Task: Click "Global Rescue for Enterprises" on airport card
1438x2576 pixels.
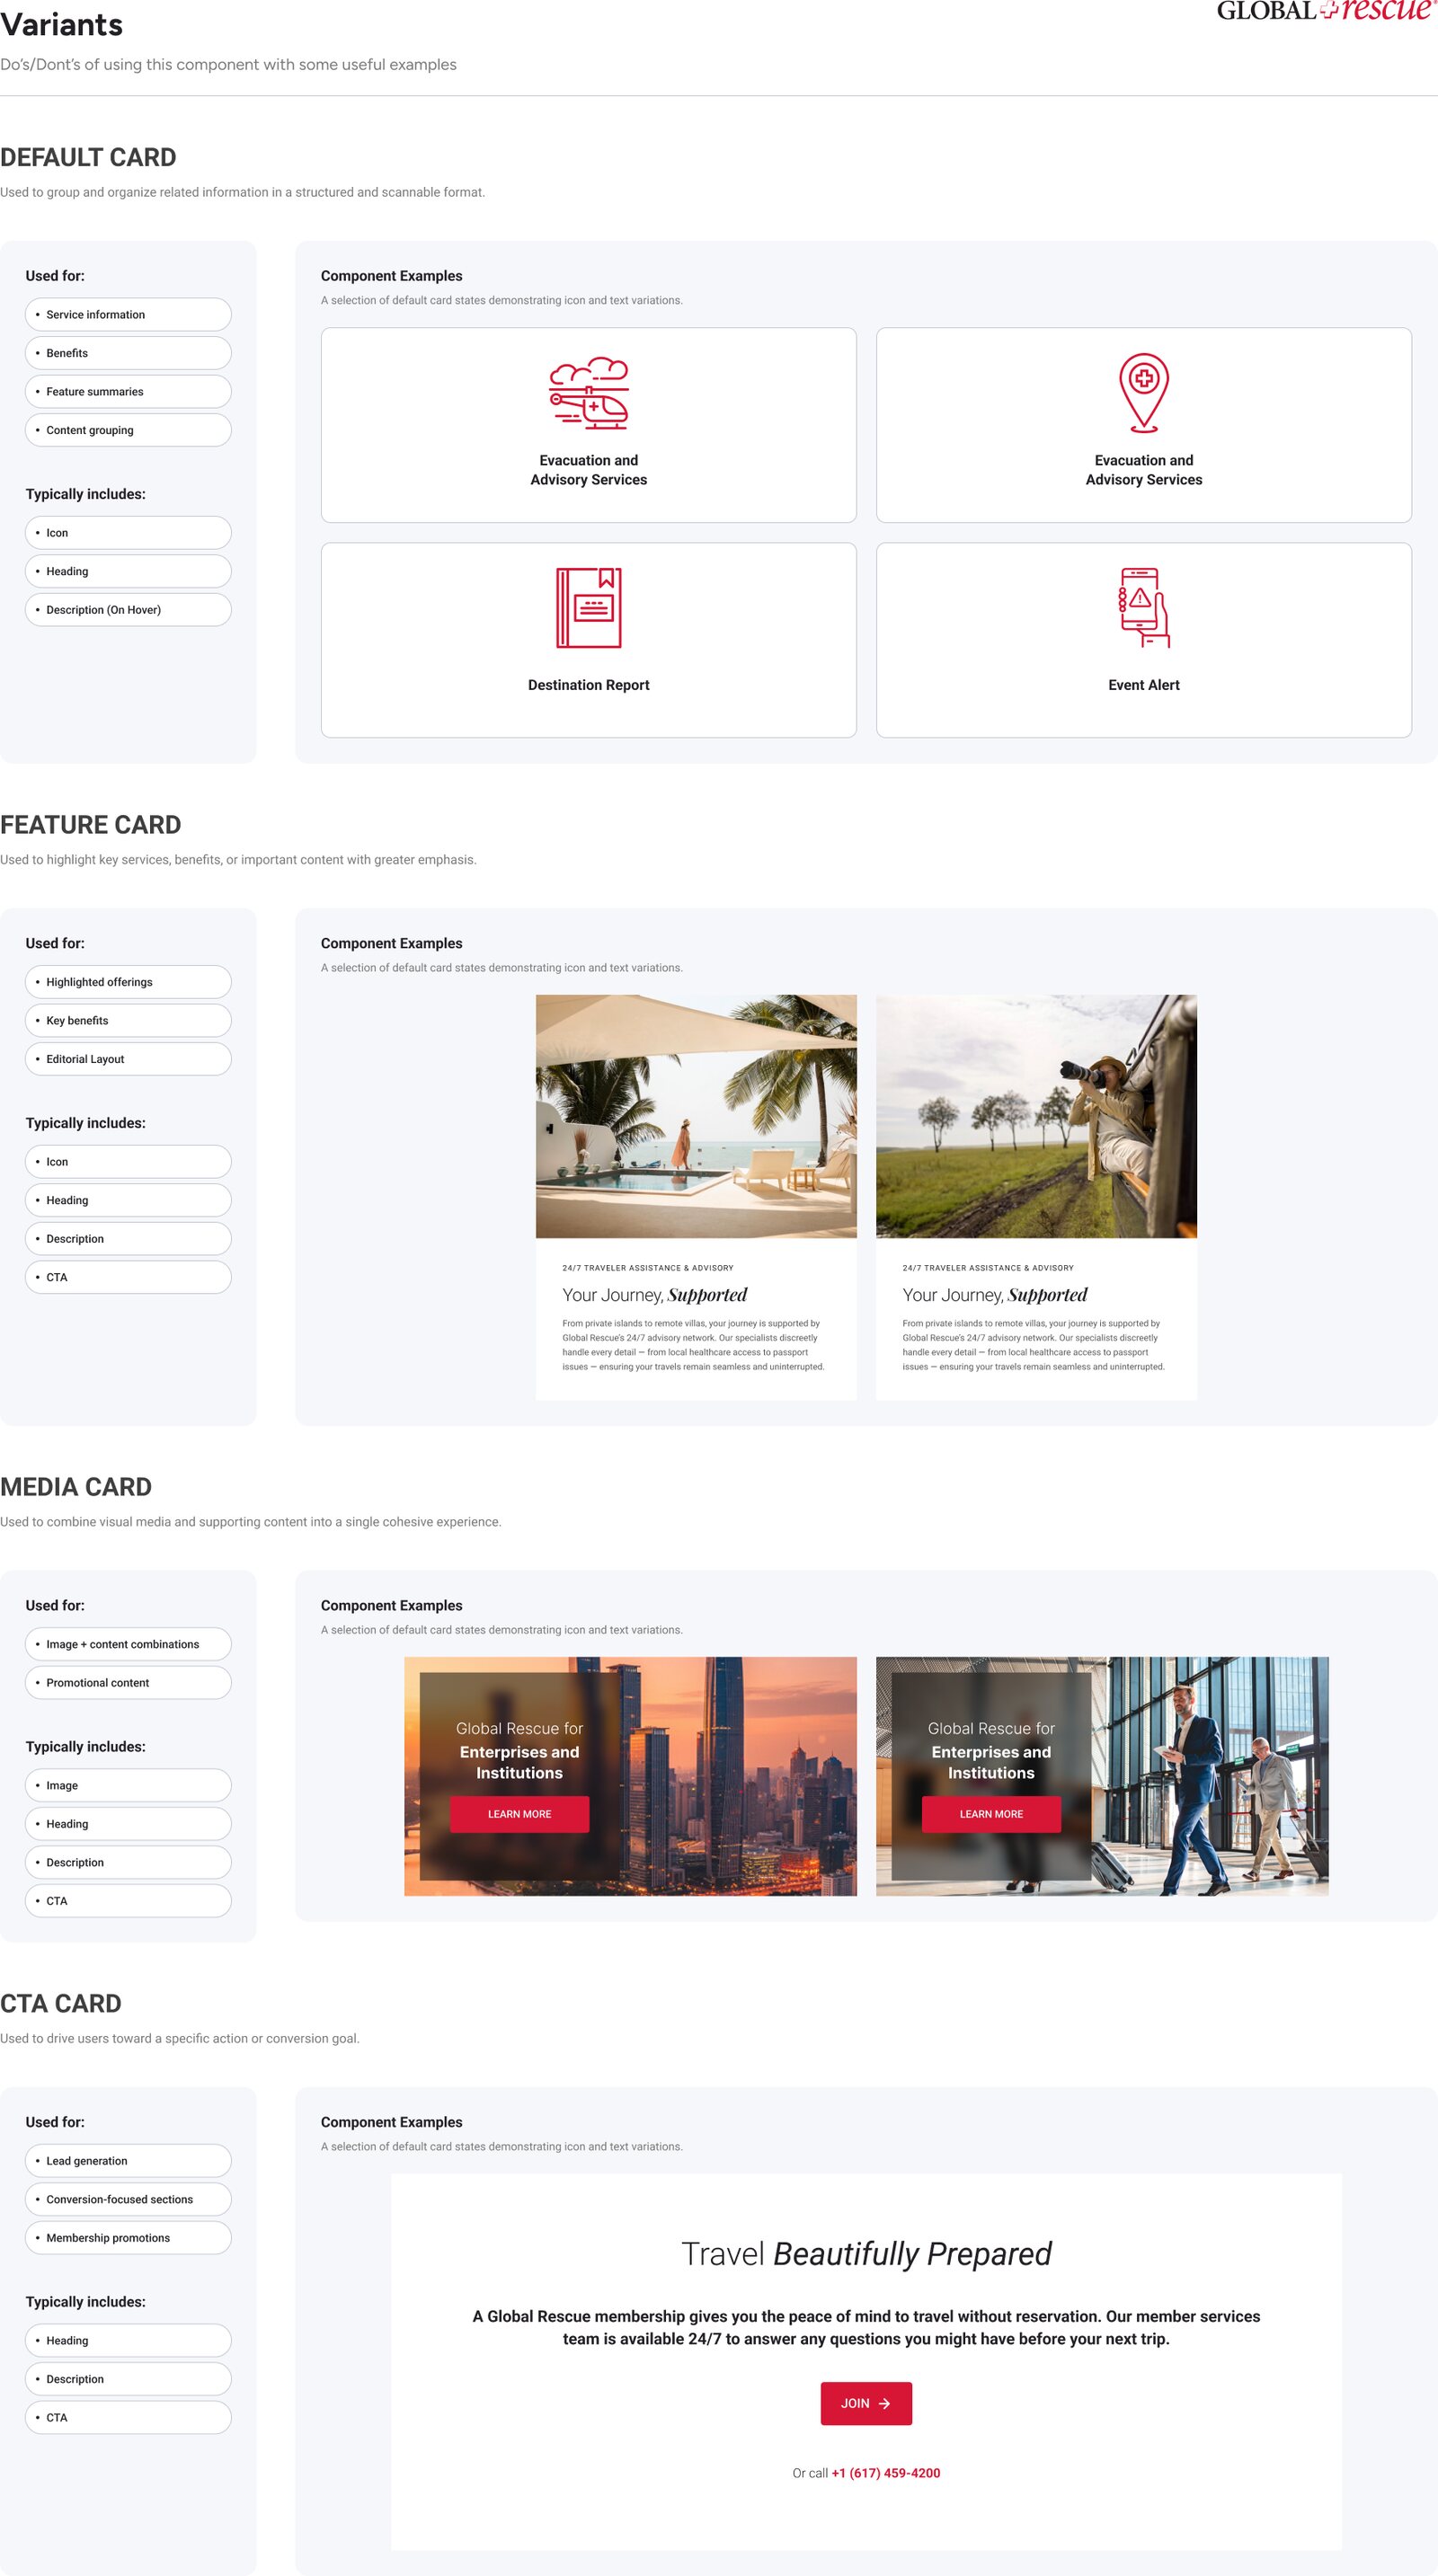Action: pyautogui.click(x=991, y=1750)
